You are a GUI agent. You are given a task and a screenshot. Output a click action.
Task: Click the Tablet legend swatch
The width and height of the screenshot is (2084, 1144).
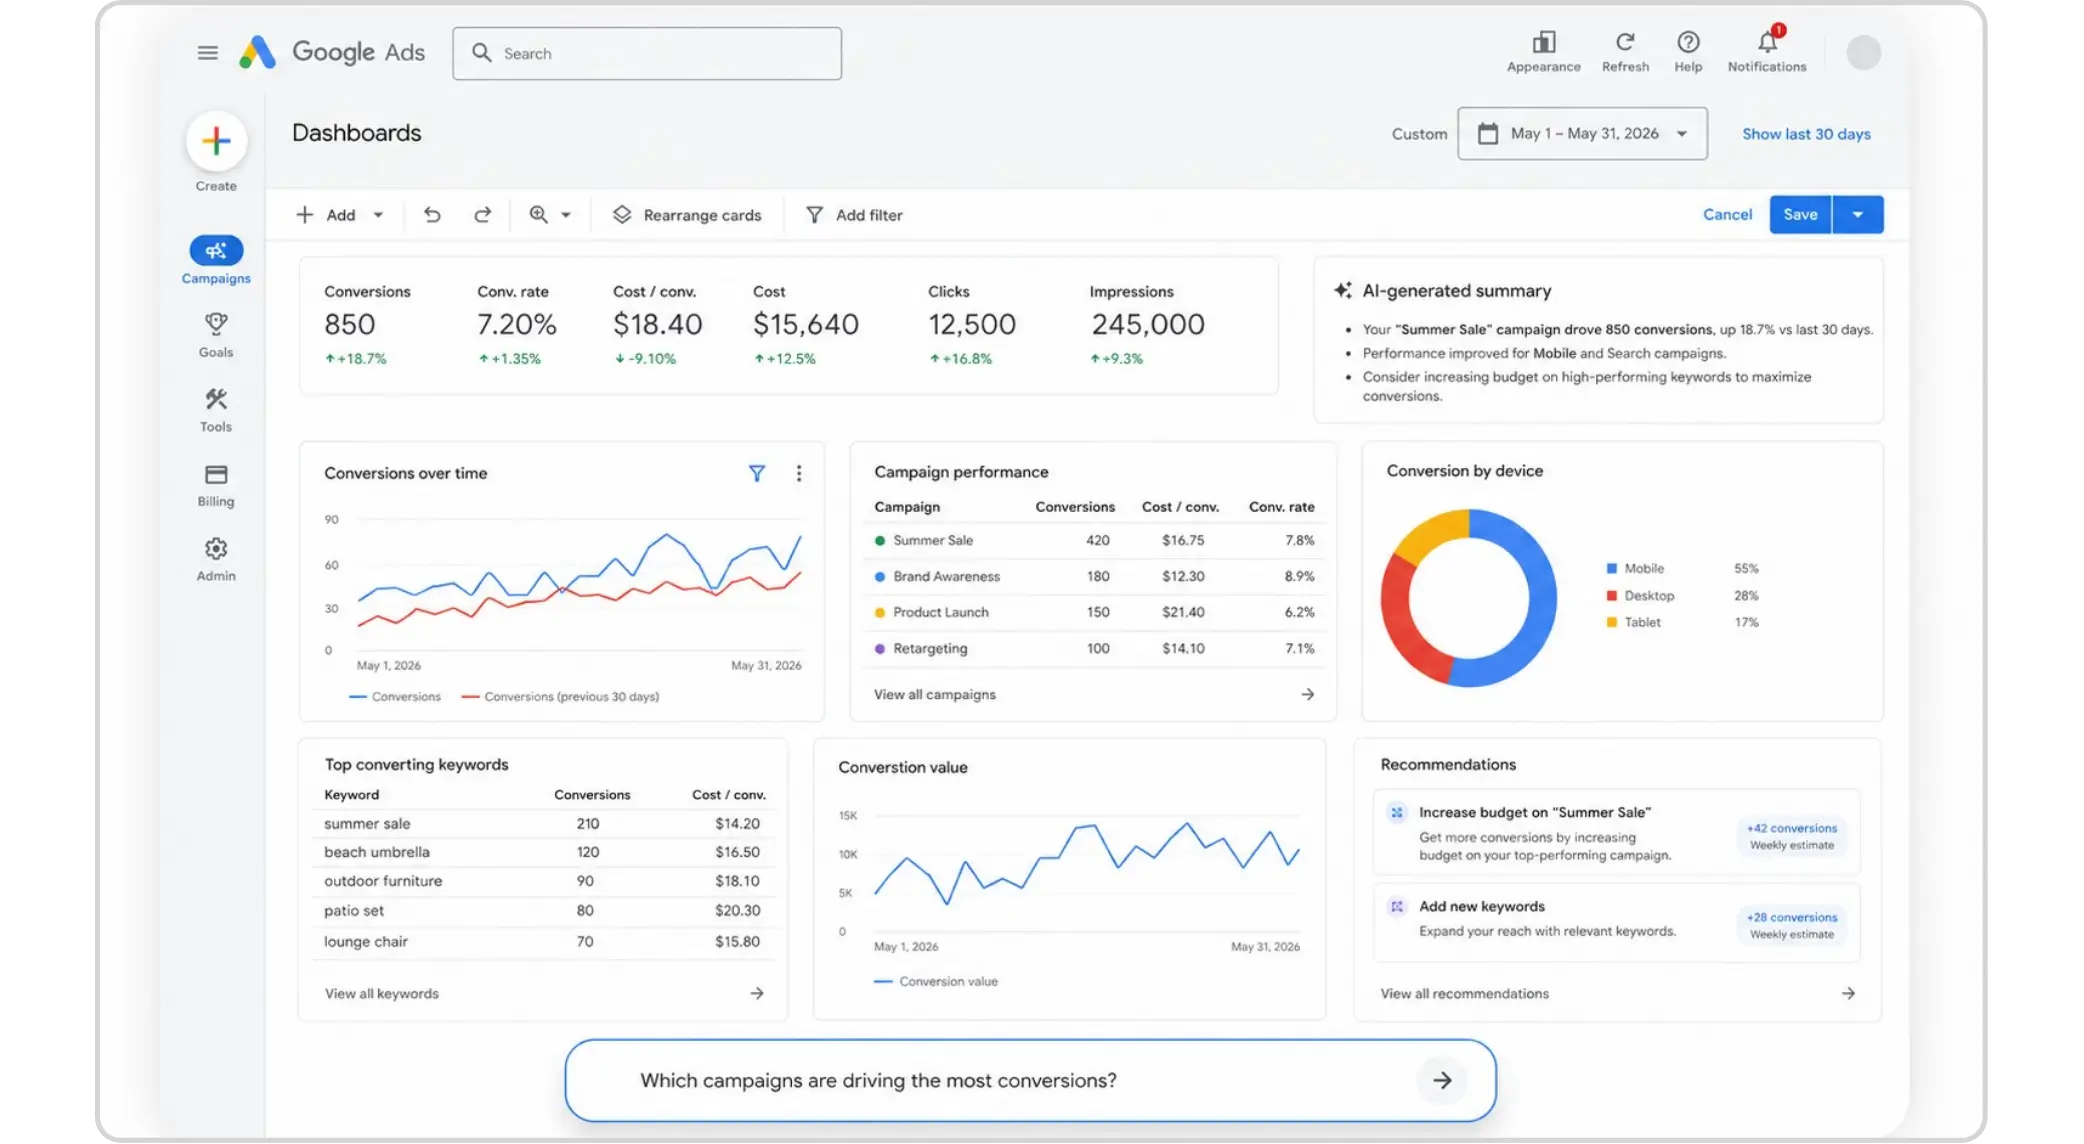click(x=1611, y=622)
